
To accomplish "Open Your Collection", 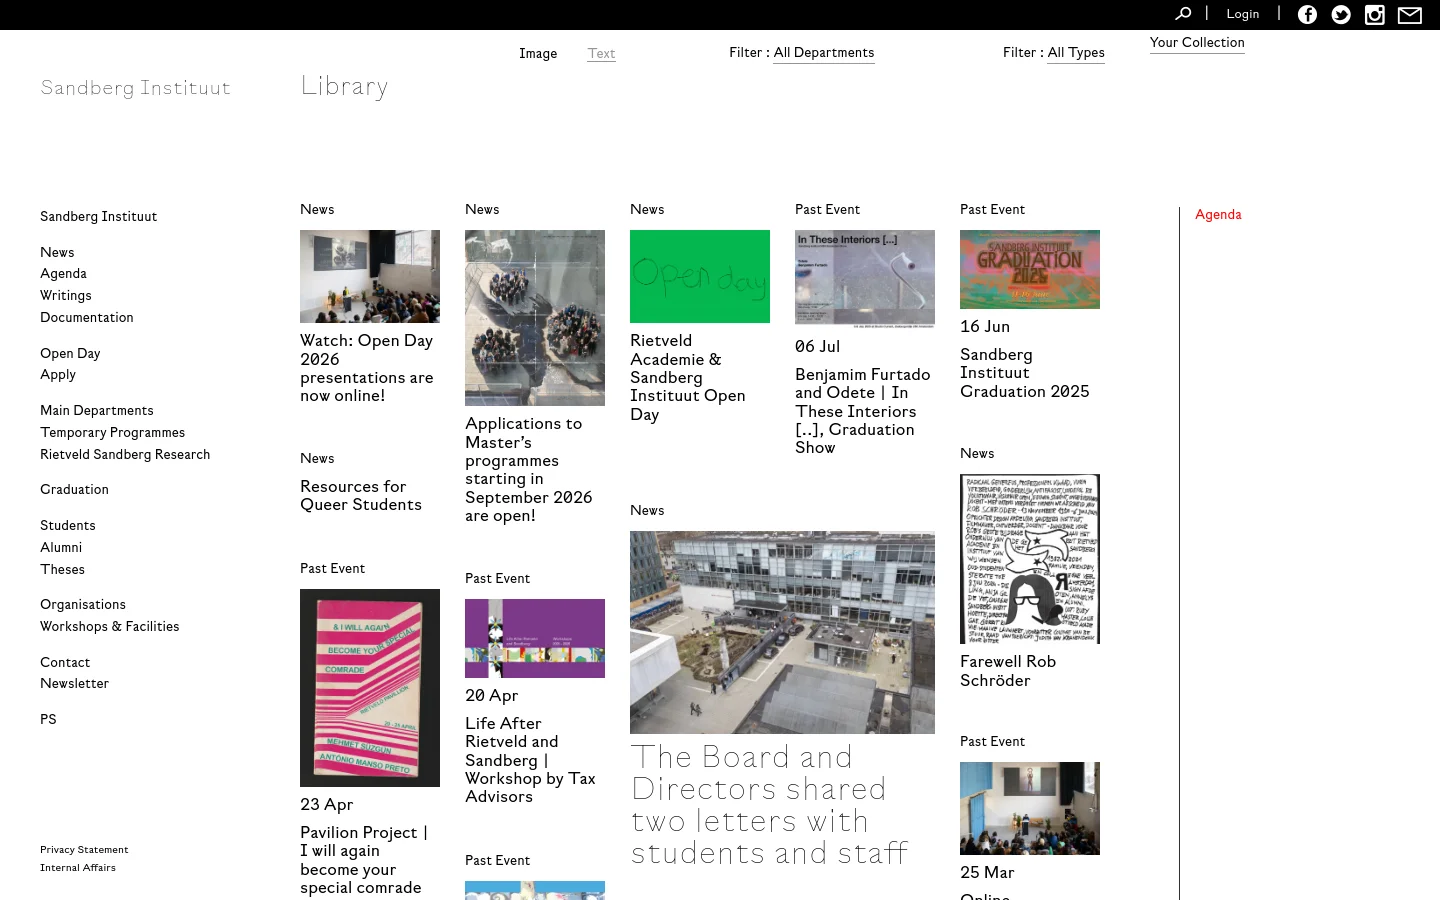I will pos(1197,43).
